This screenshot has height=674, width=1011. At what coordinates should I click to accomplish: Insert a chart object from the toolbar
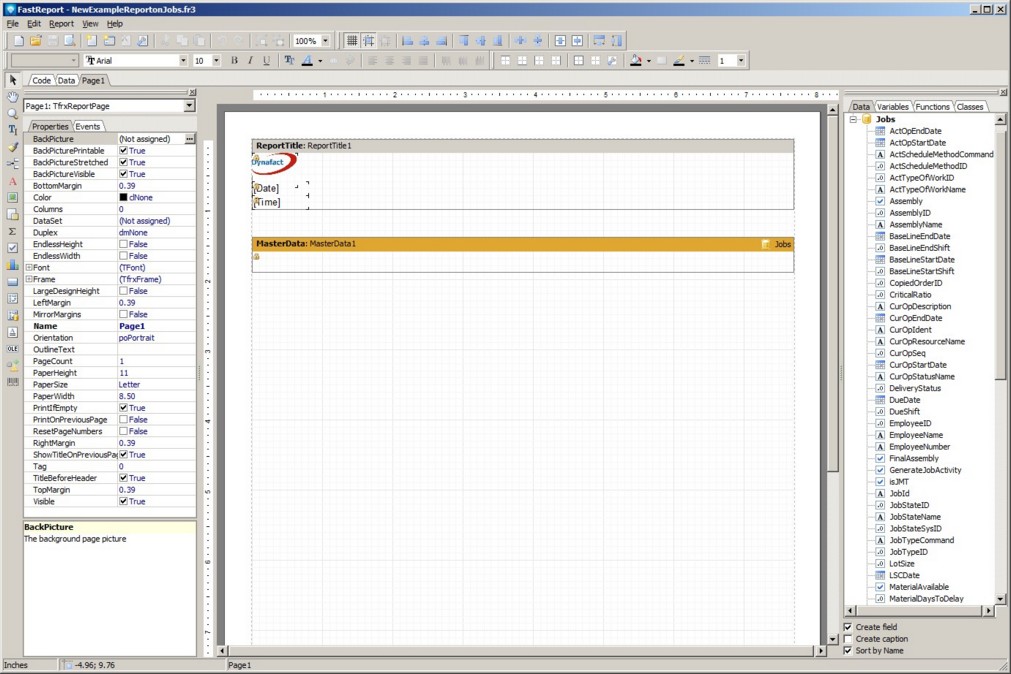(x=13, y=265)
